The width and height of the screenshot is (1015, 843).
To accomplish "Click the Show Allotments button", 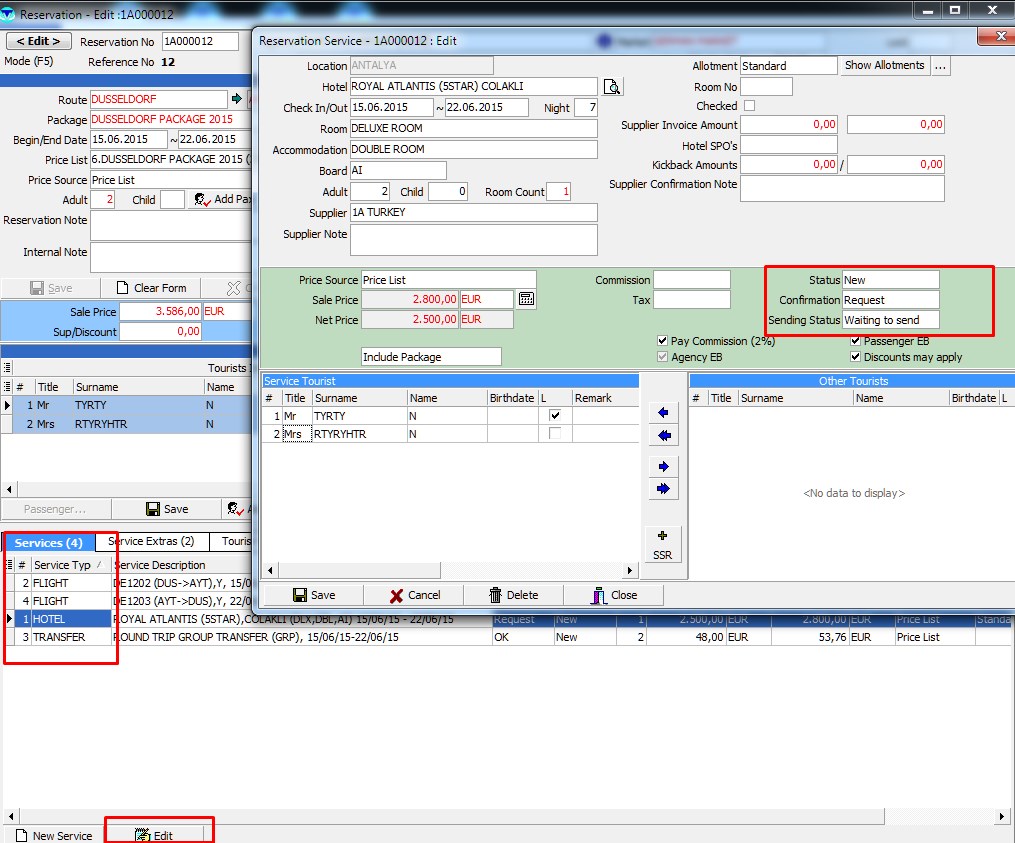I will (x=884, y=66).
